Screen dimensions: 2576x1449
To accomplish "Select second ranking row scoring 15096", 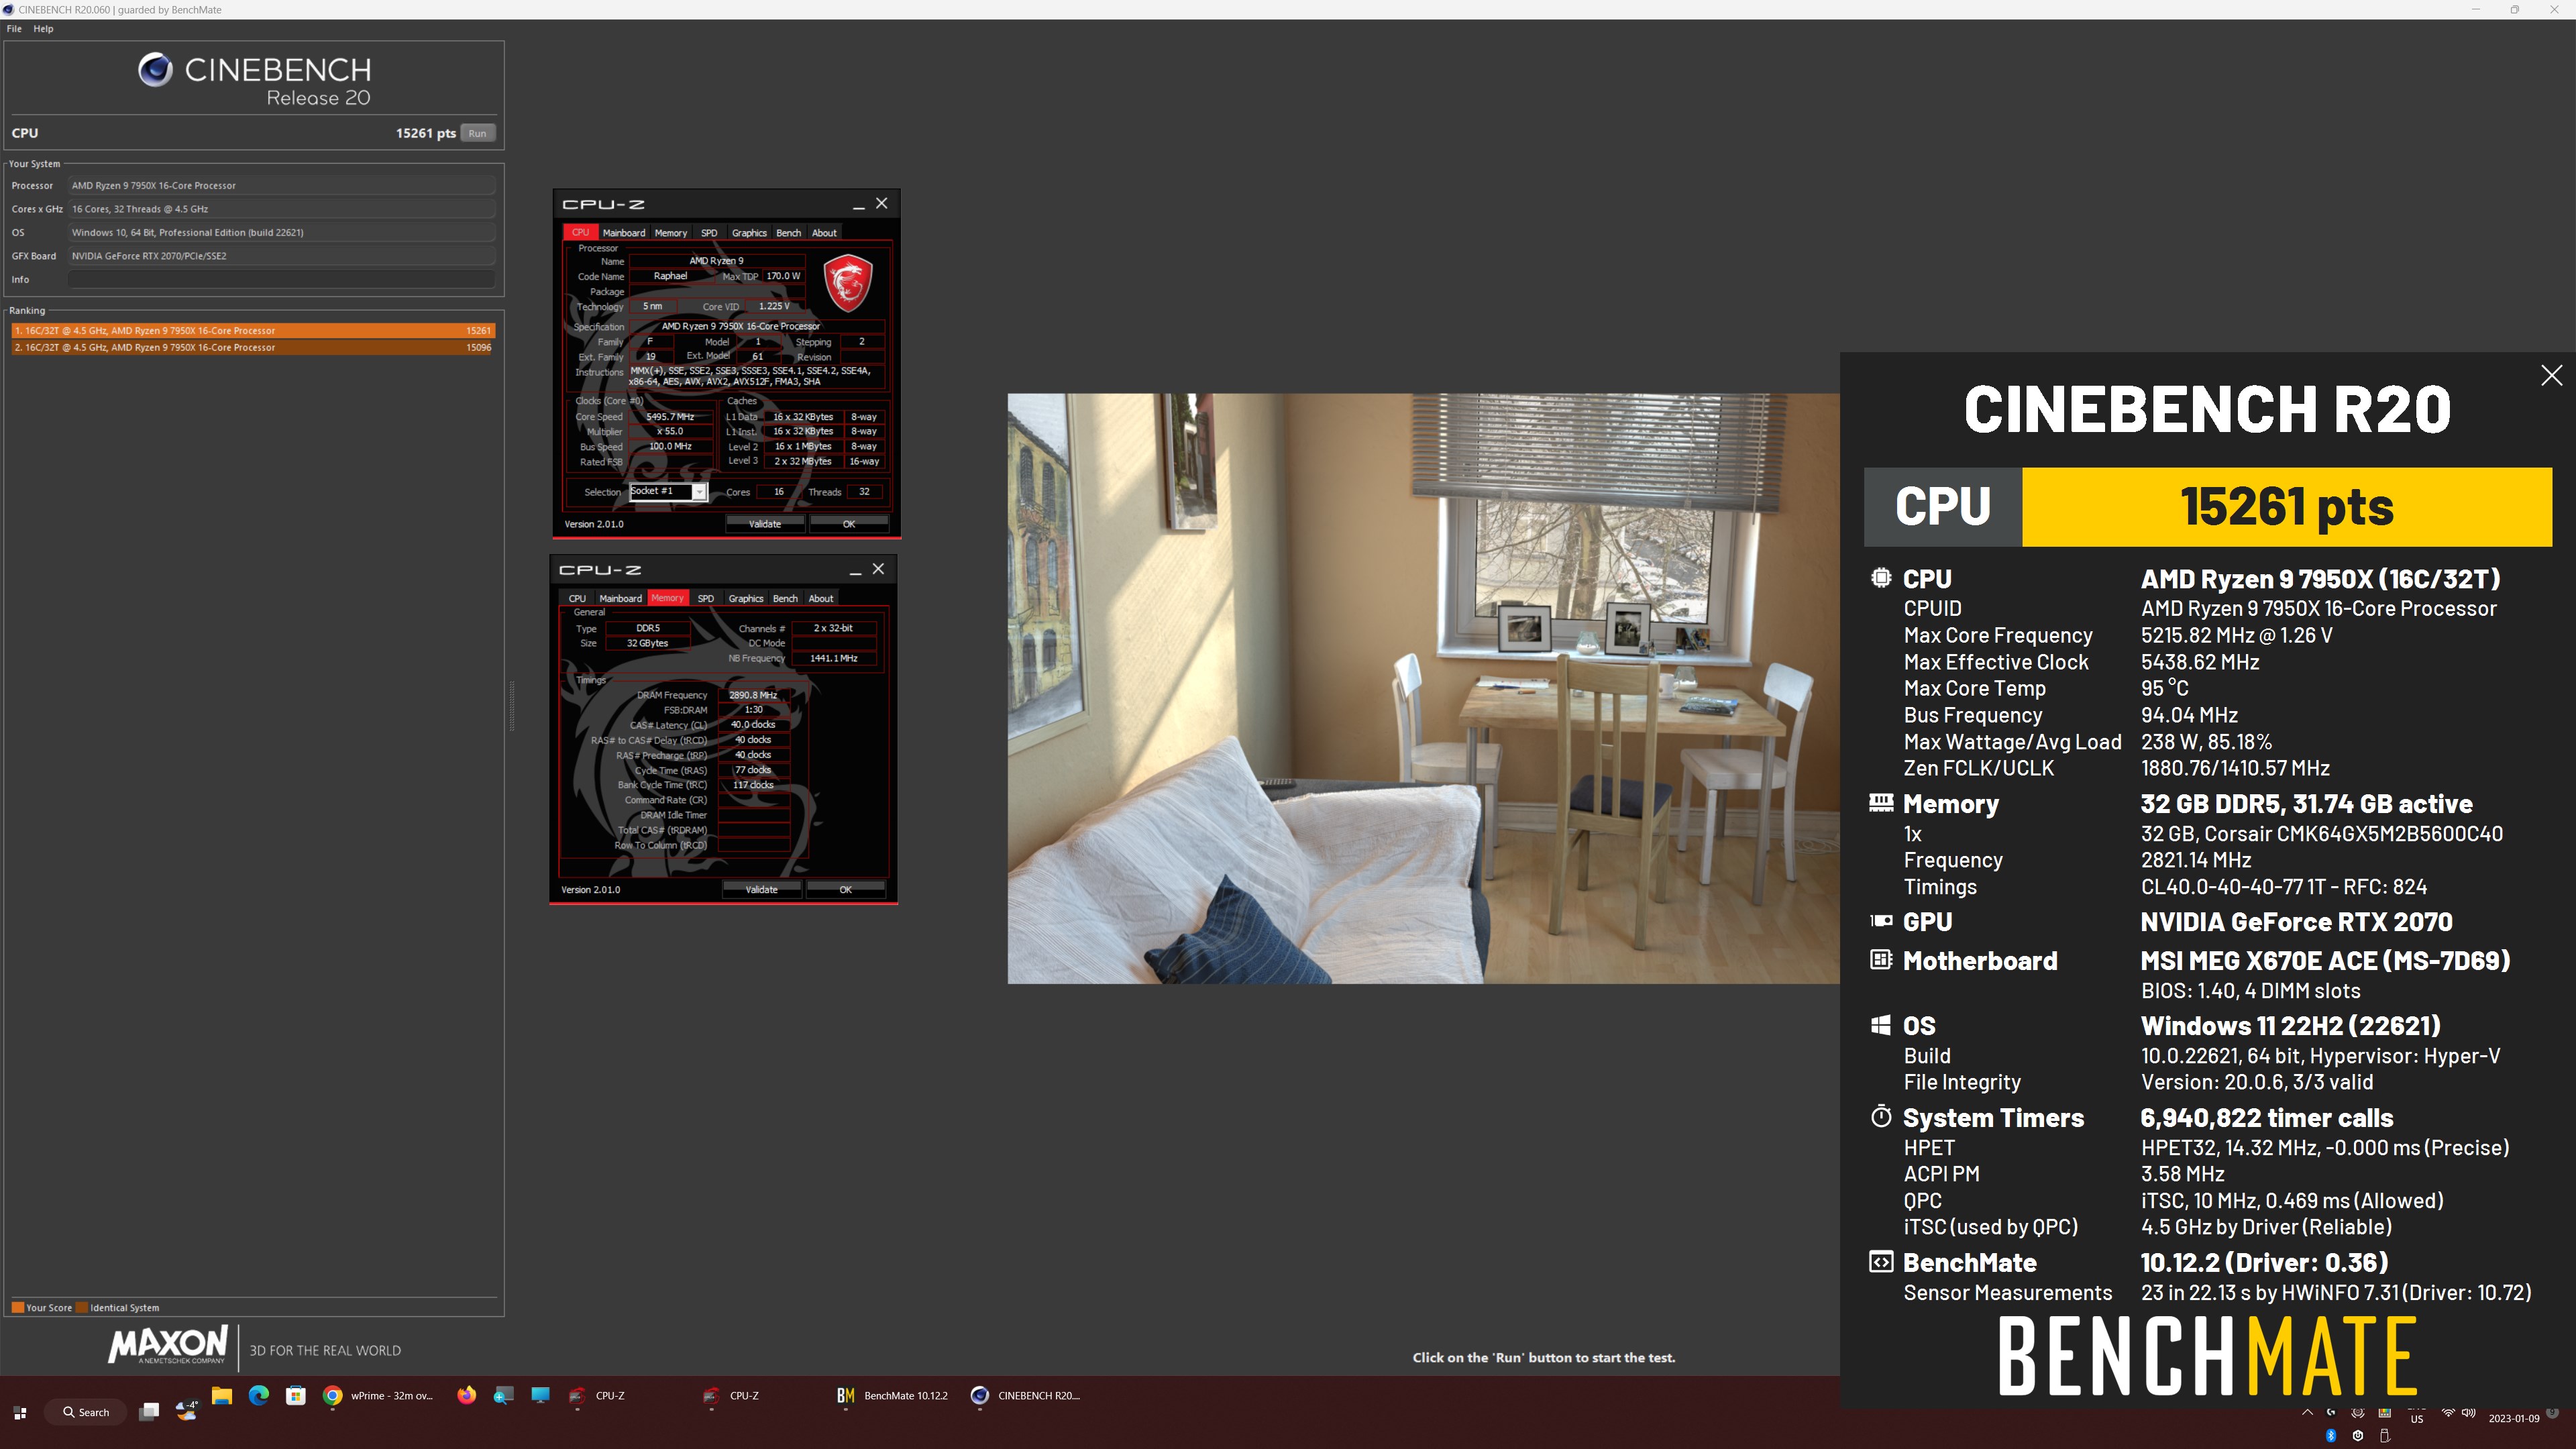I will 253,347.
